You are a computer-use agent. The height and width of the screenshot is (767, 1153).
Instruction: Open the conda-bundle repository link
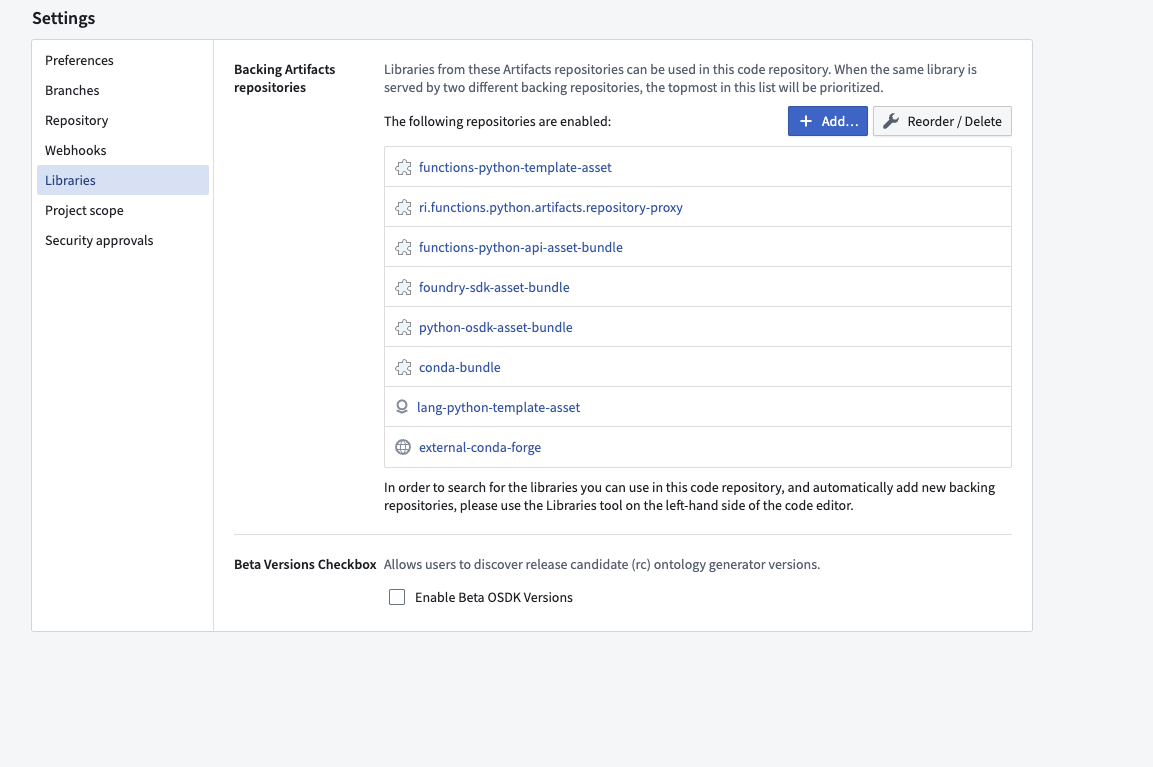460,367
